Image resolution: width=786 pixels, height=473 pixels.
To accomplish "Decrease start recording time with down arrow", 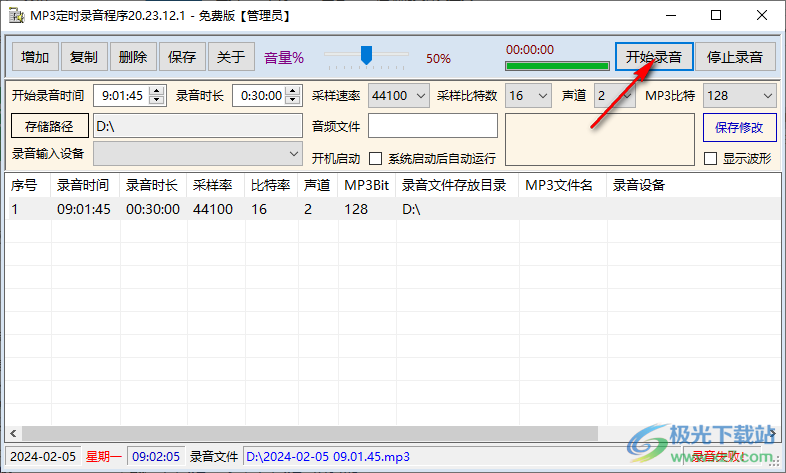I will coord(157,100).
